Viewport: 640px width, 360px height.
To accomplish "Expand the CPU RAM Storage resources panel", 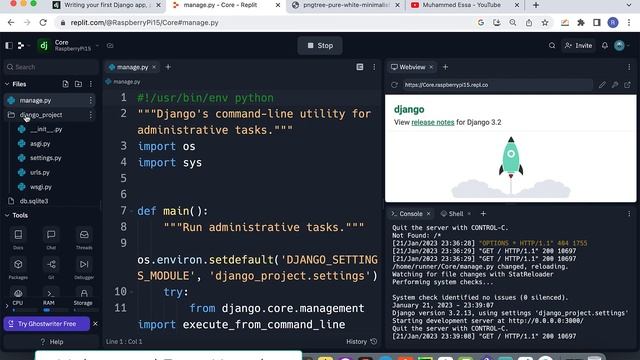I will (7, 305).
